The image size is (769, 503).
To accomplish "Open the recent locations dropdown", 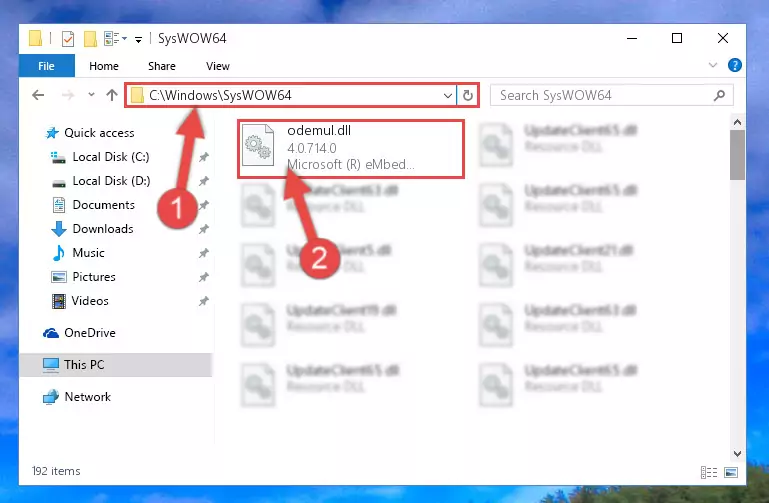I will tap(91, 95).
